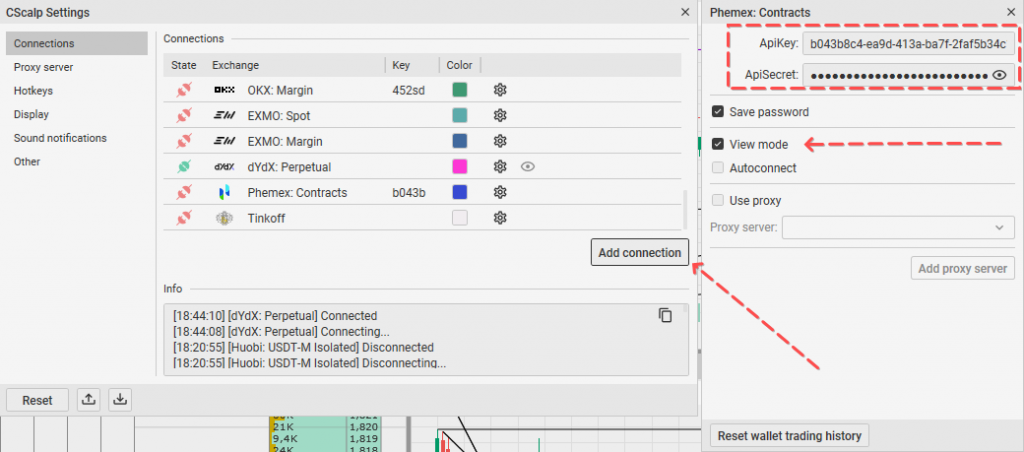Toggle connection state plug for OKX: Margin
The height and width of the screenshot is (452, 1024).
click(184, 90)
